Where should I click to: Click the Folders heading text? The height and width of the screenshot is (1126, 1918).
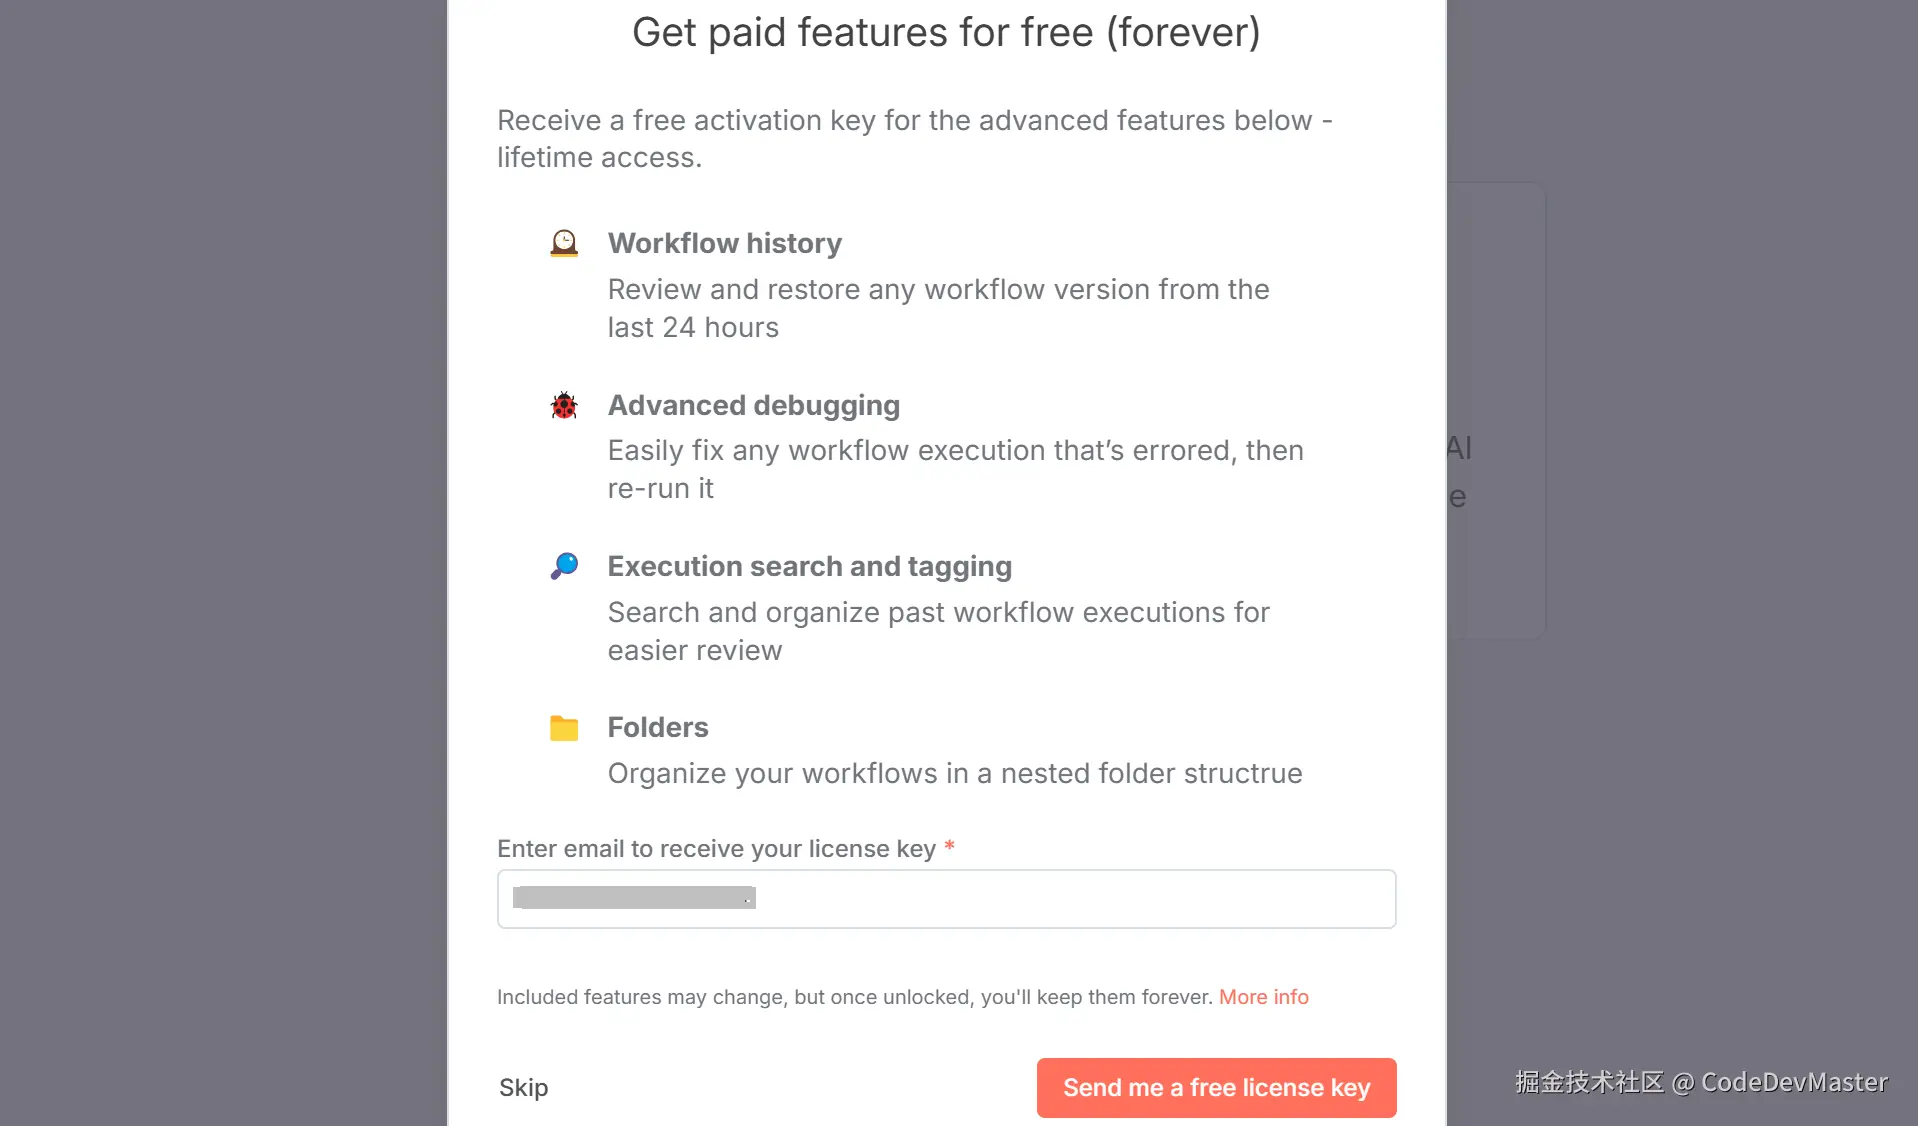[x=657, y=727]
